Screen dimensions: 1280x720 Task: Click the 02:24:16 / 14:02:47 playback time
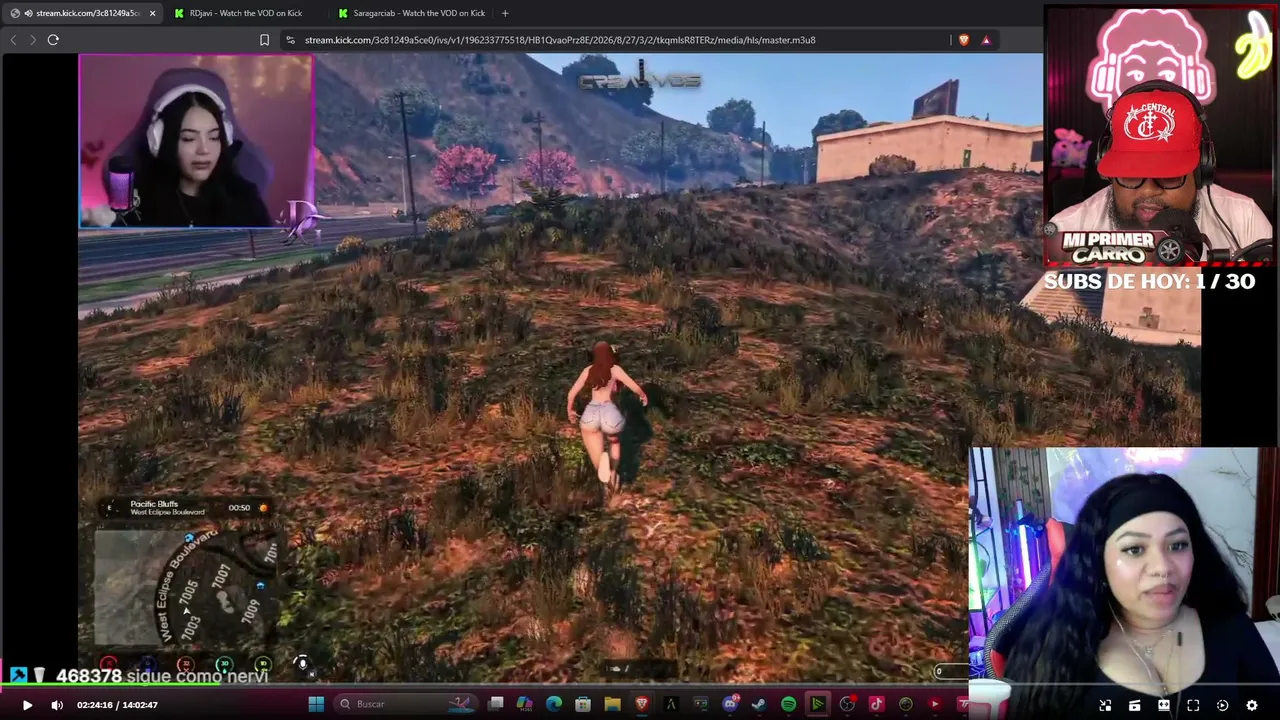click(x=118, y=705)
